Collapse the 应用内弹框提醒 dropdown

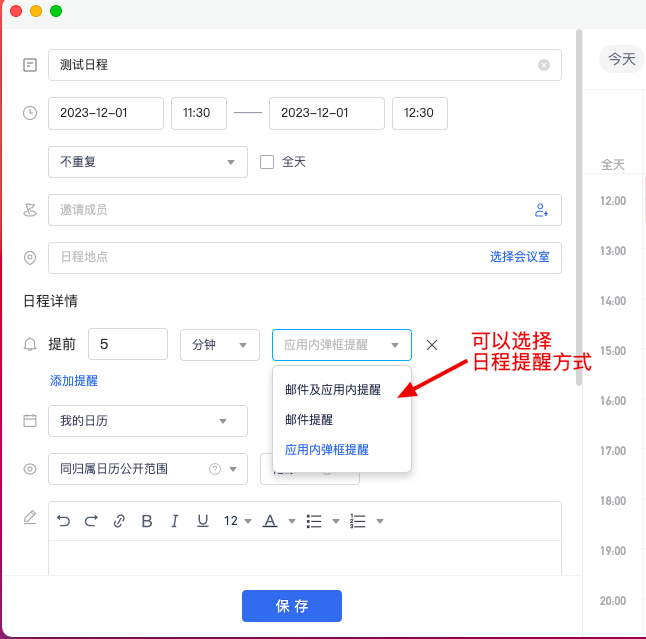342,345
